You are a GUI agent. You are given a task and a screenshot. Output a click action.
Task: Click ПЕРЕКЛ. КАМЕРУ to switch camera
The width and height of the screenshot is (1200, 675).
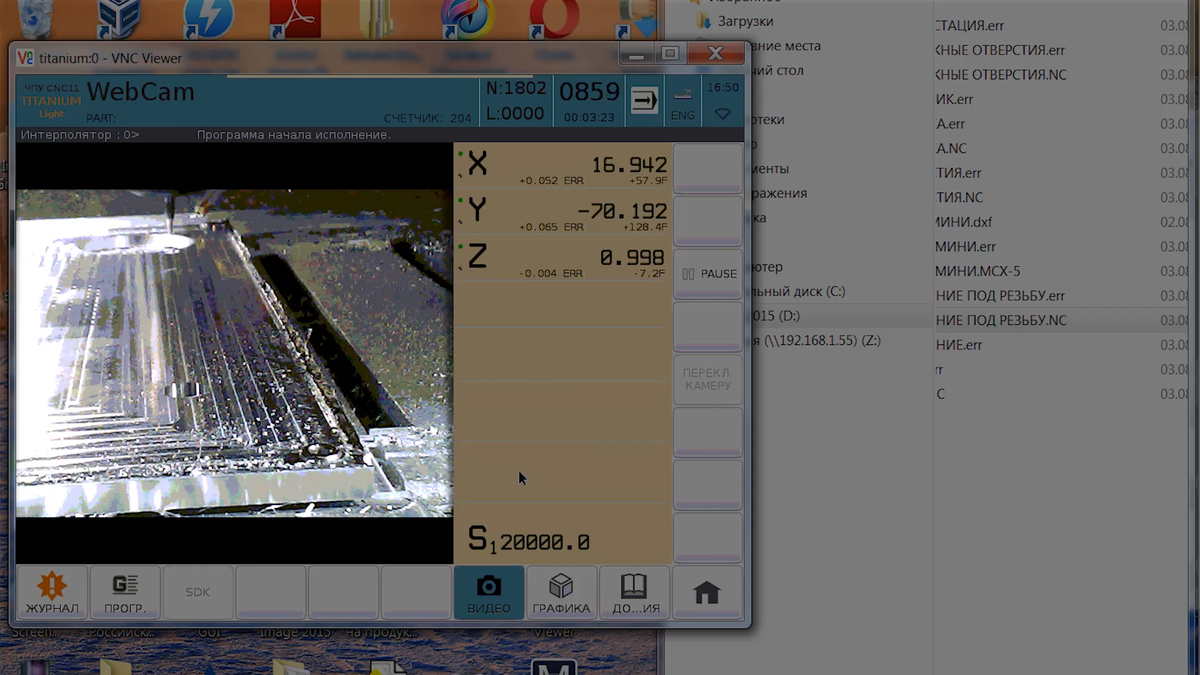pyautogui.click(x=708, y=379)
